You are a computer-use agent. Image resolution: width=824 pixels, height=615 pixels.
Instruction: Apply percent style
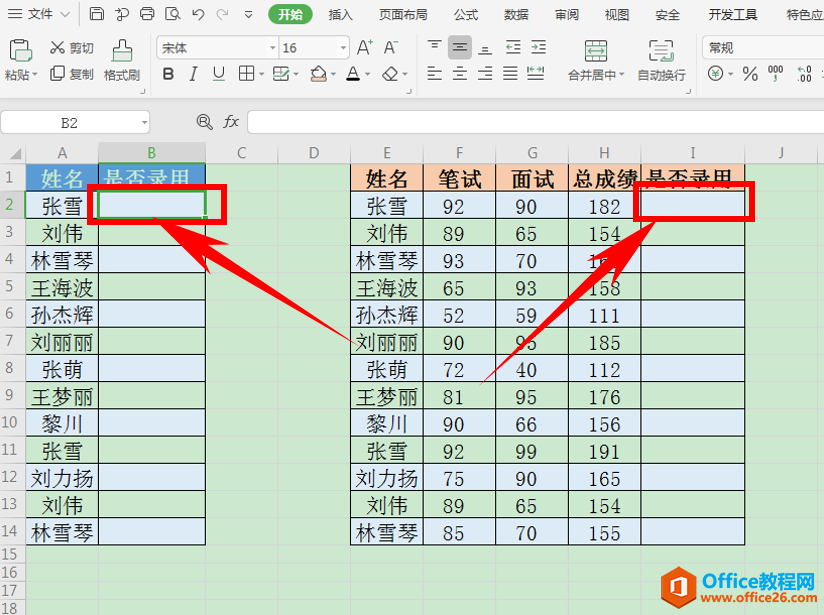(750, 74)
